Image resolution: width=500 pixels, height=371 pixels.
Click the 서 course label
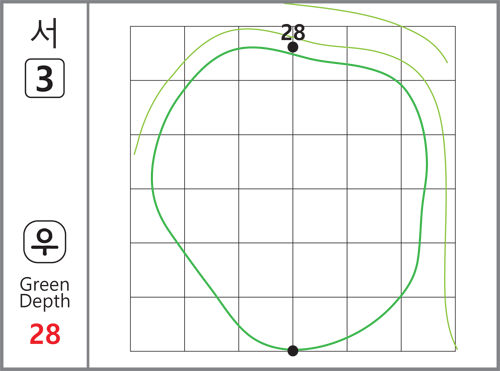(44, 33)
